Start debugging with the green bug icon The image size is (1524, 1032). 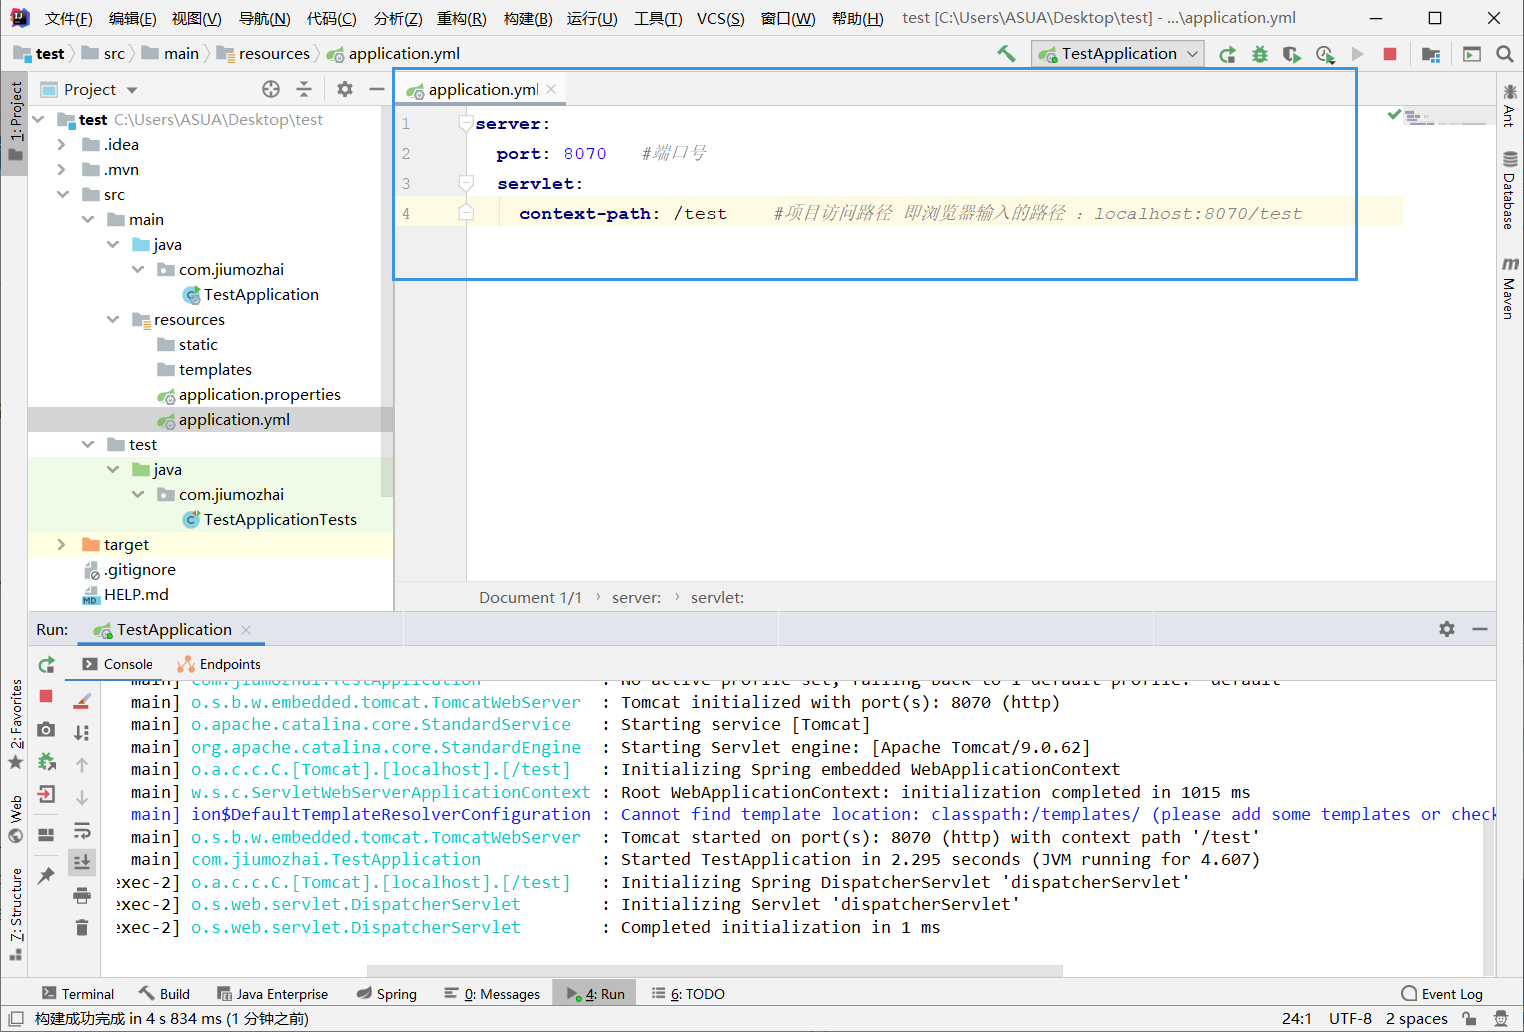tap(1260, 54)
